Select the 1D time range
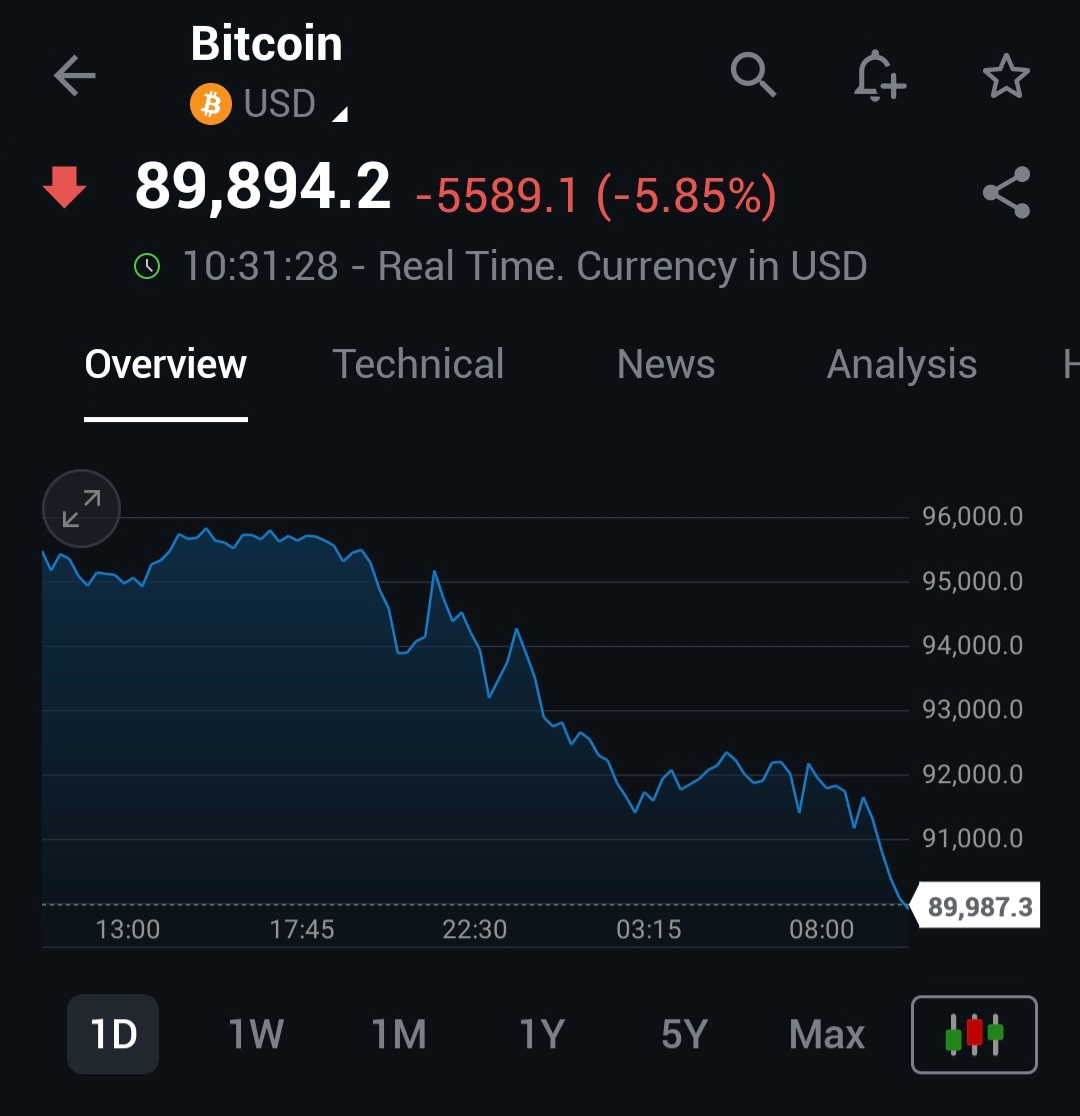Image resolution: width=1080 pixels, height=1116 pixels. [113, 1034]
